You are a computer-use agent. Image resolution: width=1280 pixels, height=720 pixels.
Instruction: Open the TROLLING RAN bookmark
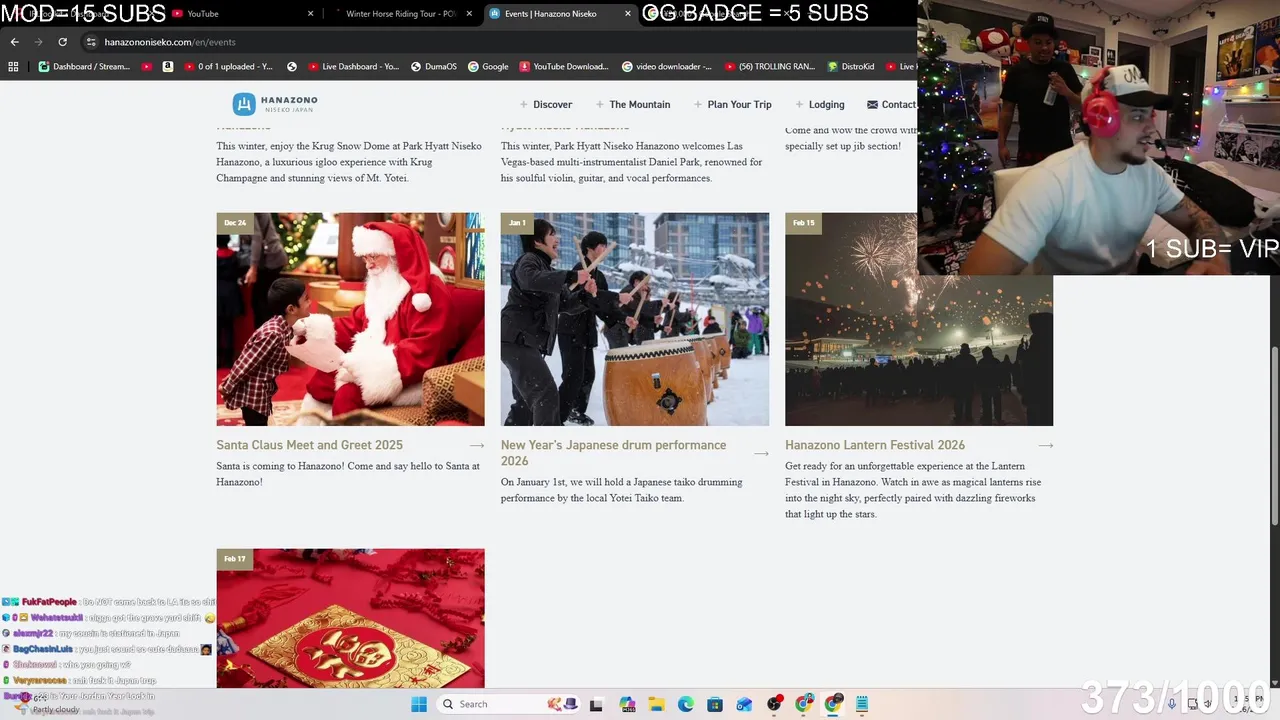[x=769, y=67]
